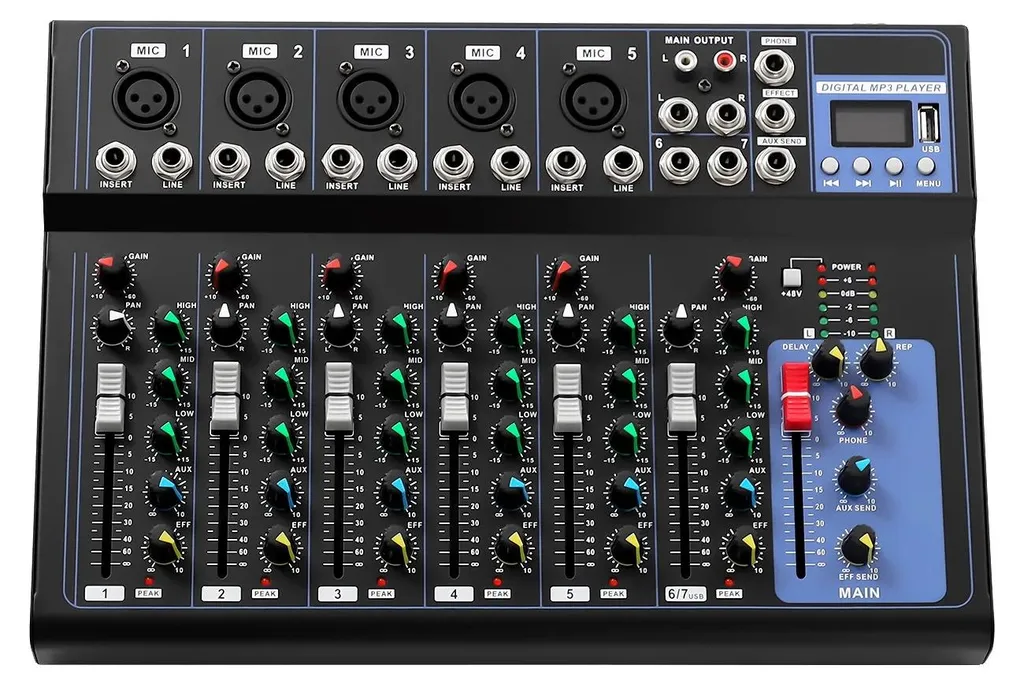Screen dimensions: 1024x685
Task: Skip to next track on MP3 player
Action: (x=862, y=165)
